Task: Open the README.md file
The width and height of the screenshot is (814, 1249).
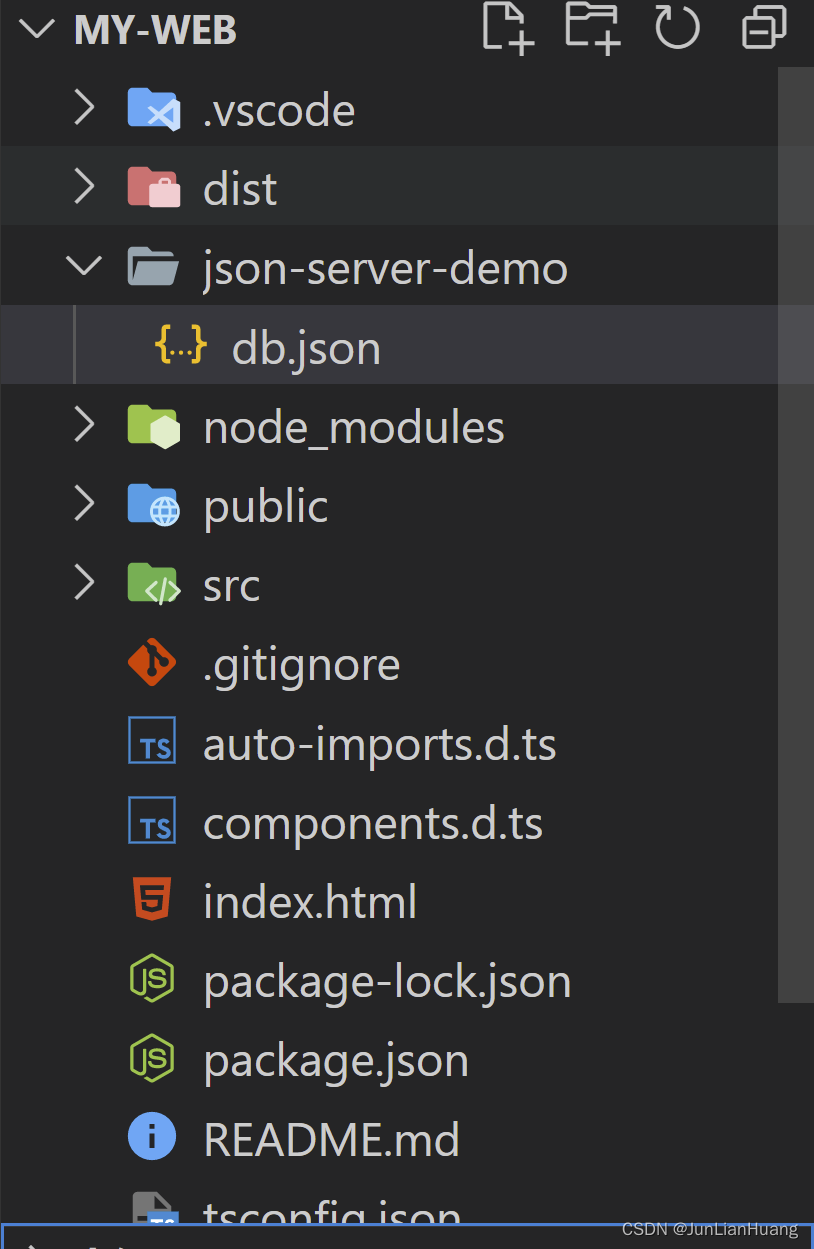Action: point(331,1139)
